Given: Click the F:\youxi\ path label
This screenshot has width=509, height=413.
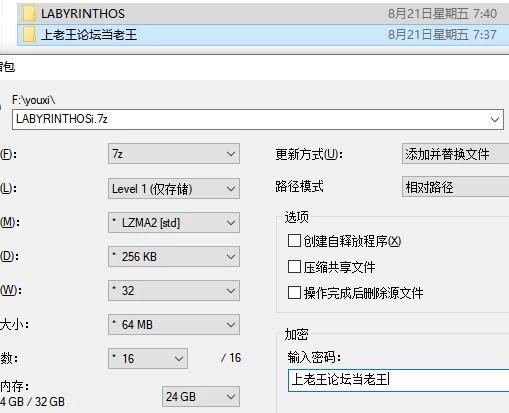Looking at the screenshot, I should (34, 100).
